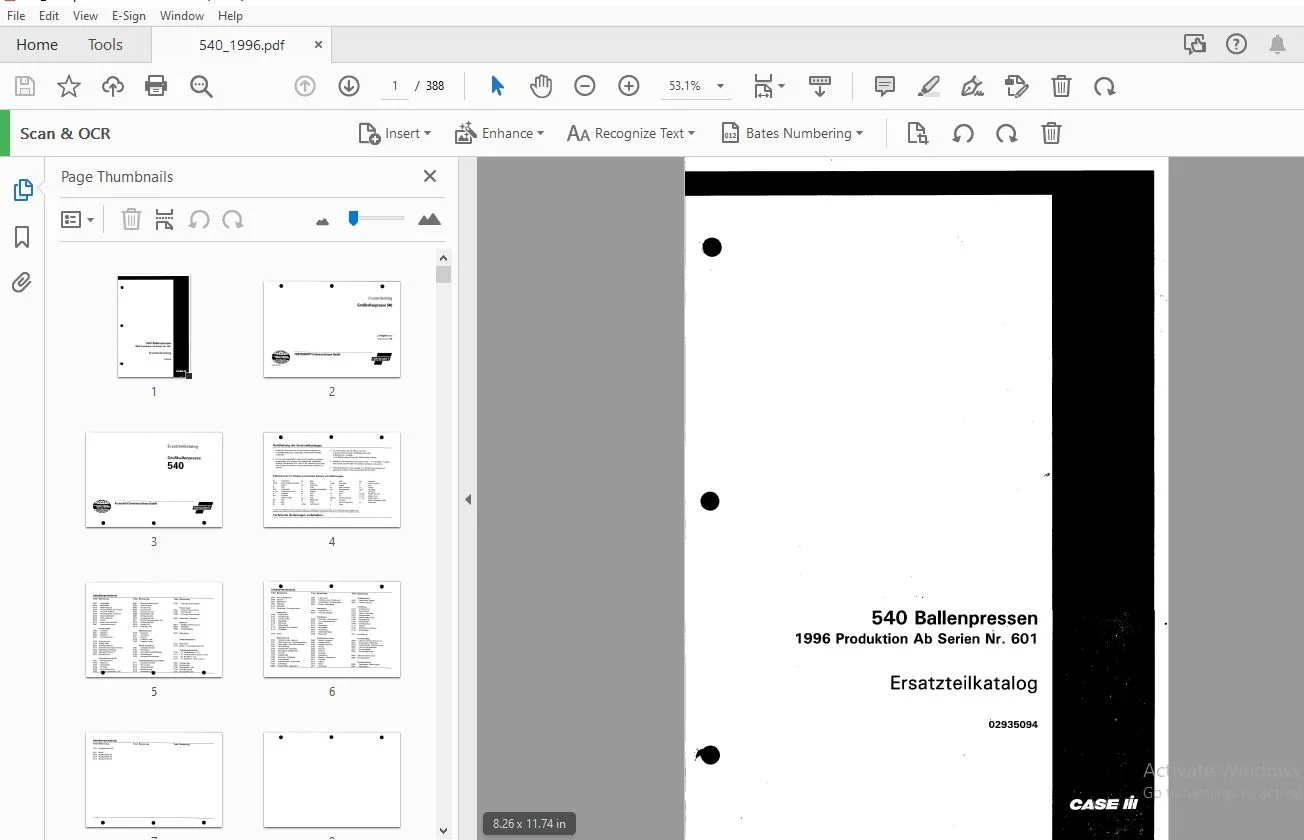
Task: Open the File menu
Action: click(16, 16)
